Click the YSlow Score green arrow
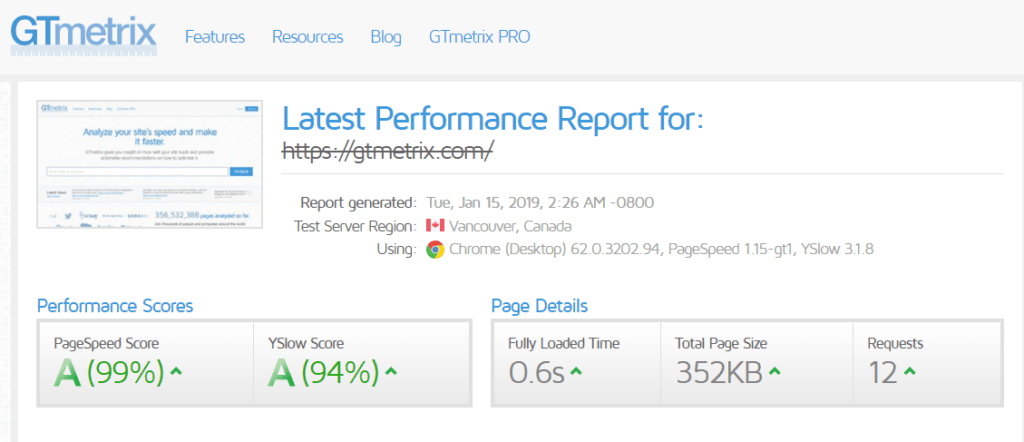This screenshot has width=1024, height=442. point(391,371)
